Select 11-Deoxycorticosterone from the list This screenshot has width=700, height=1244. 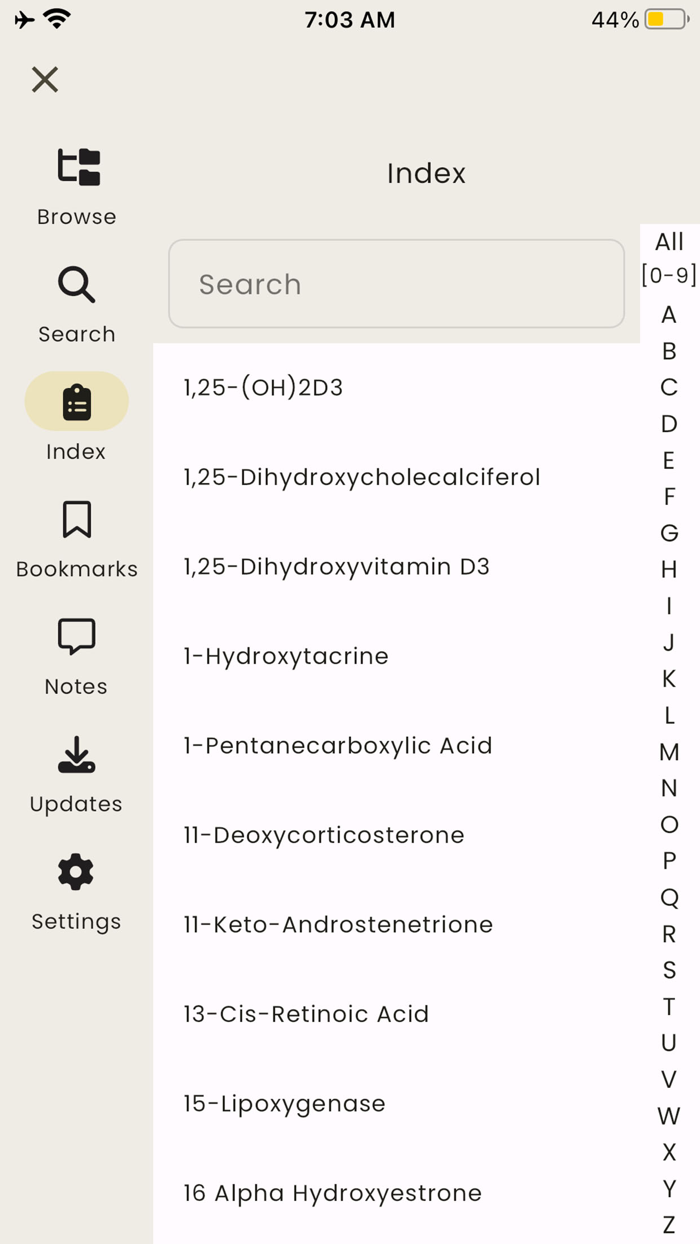coord(322,835)
